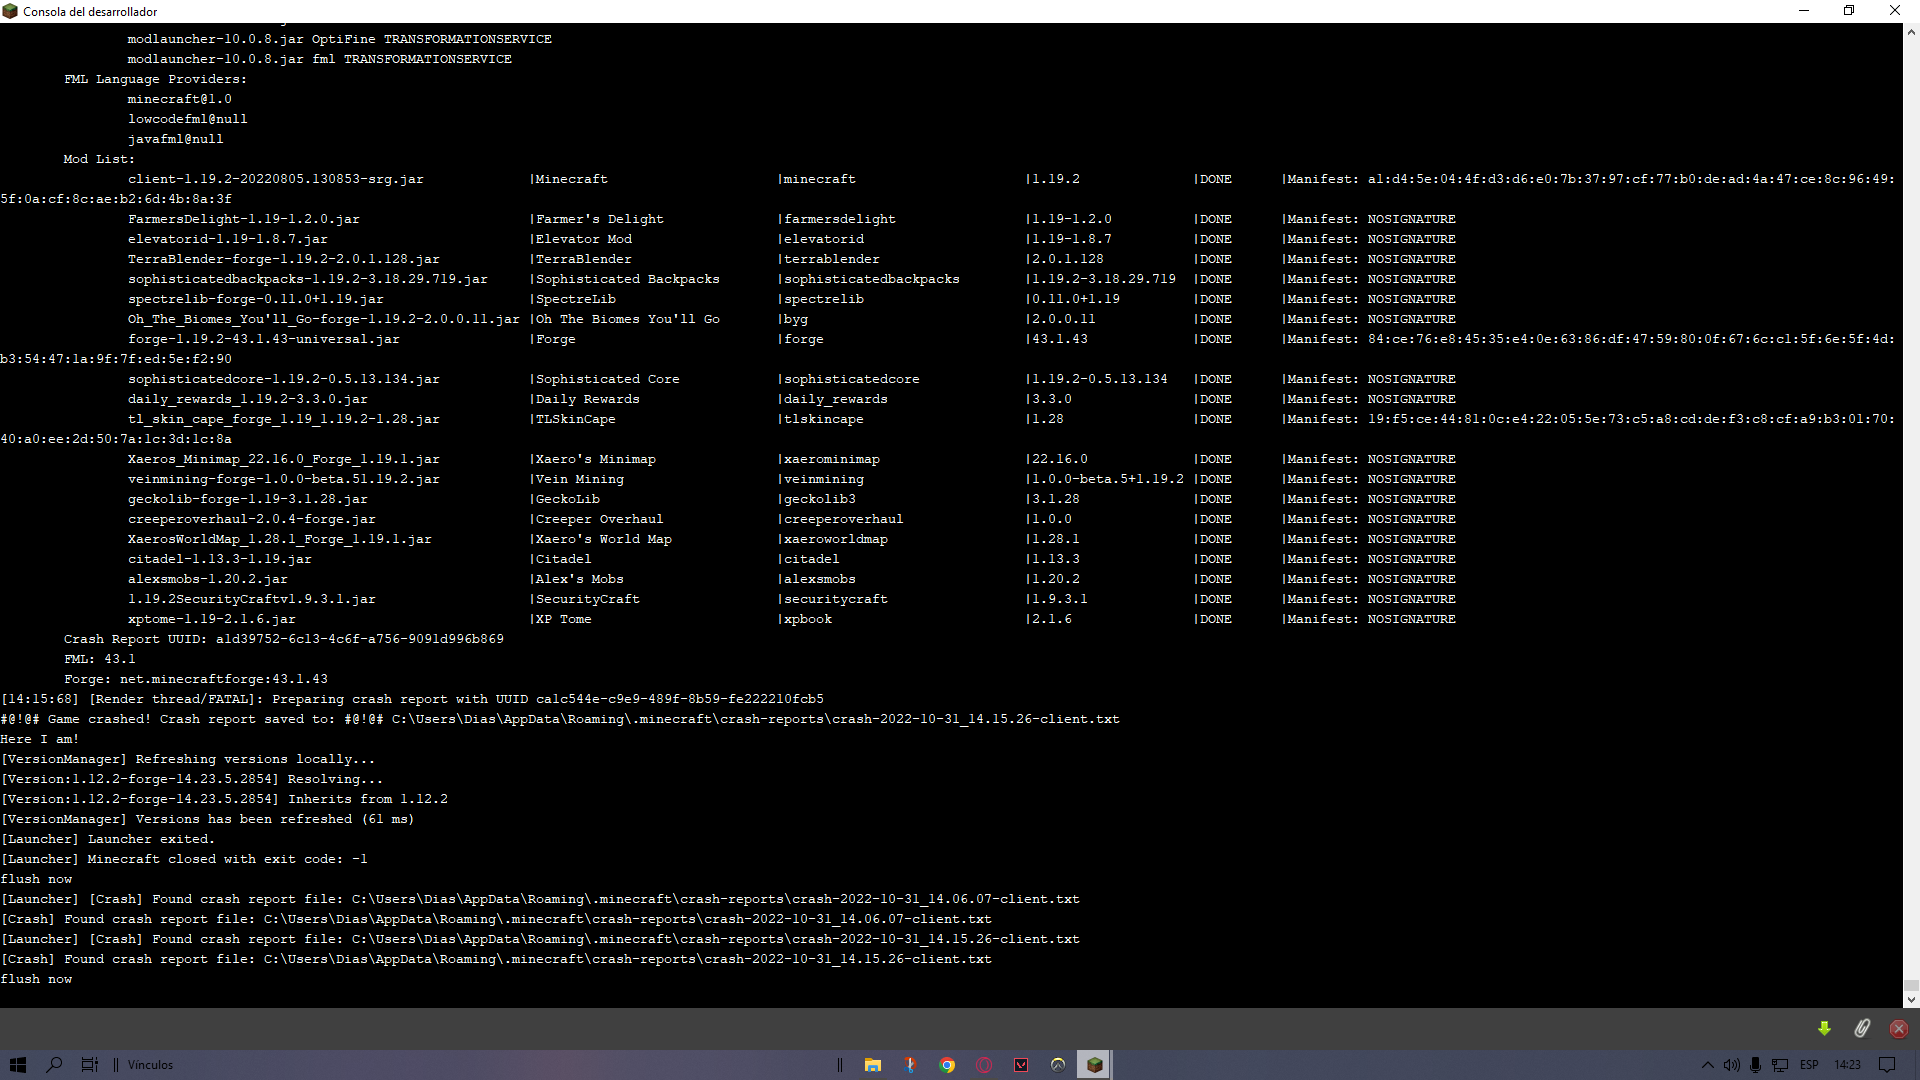This screenshot has height=1080, width=1920.
Task: Open the Windows Start menu
Action: 18,1065
